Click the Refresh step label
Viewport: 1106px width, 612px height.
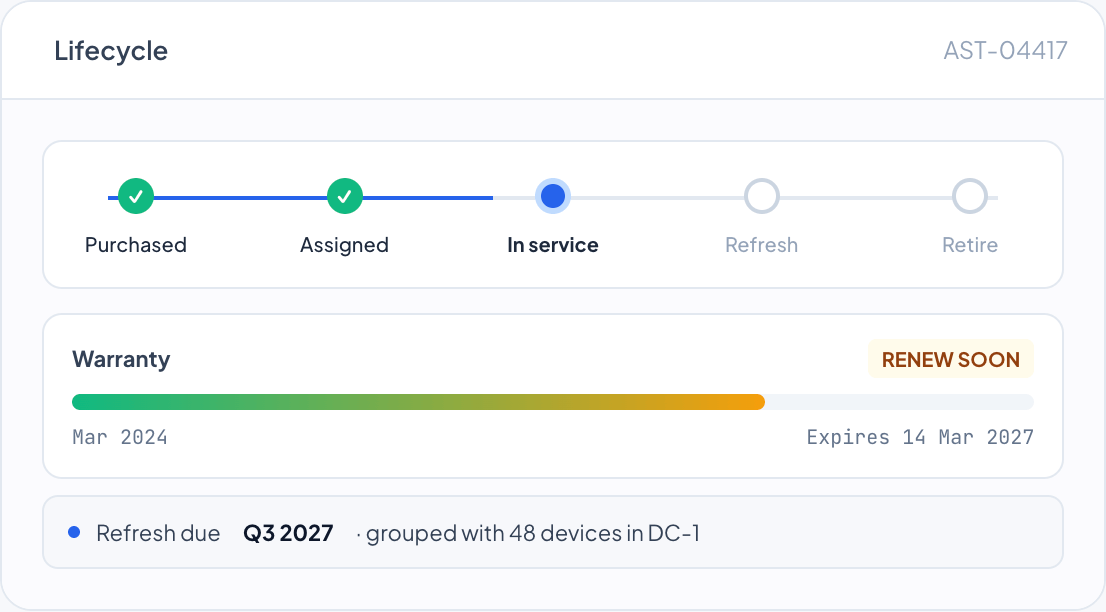tap(762, 245)
